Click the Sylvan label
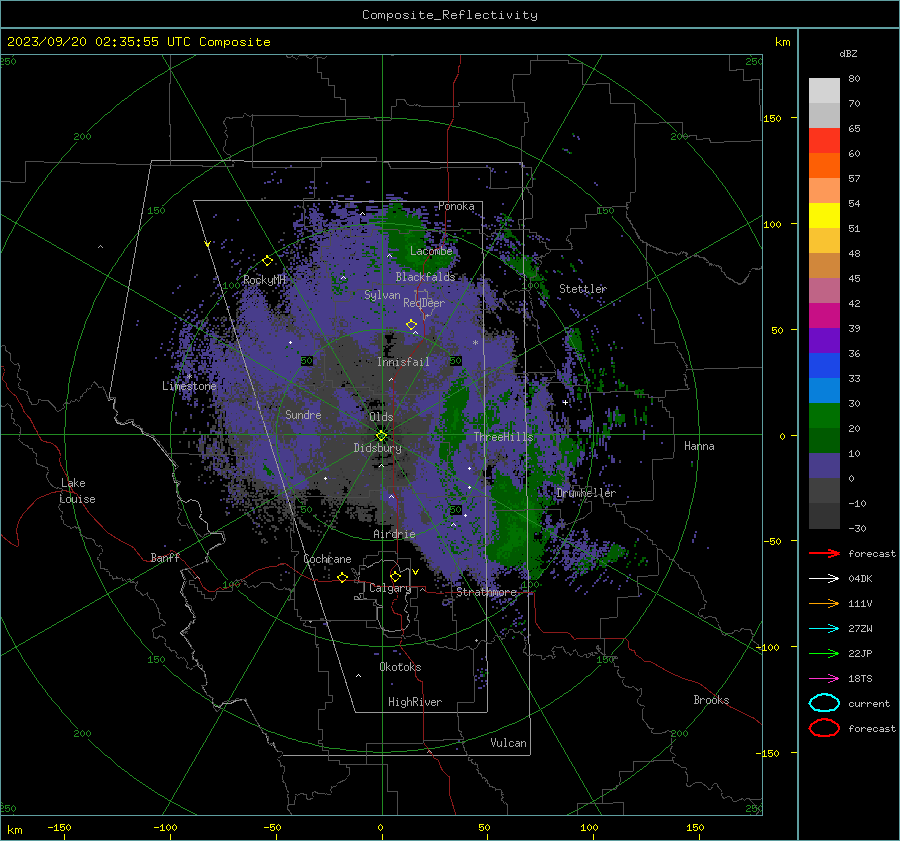 (x=382, y=295)
